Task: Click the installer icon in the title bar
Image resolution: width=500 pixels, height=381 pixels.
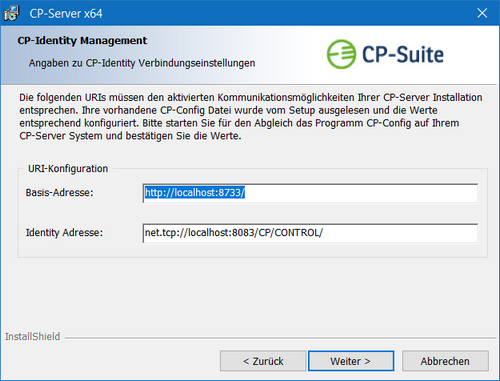Action: (x=12, y=13)
